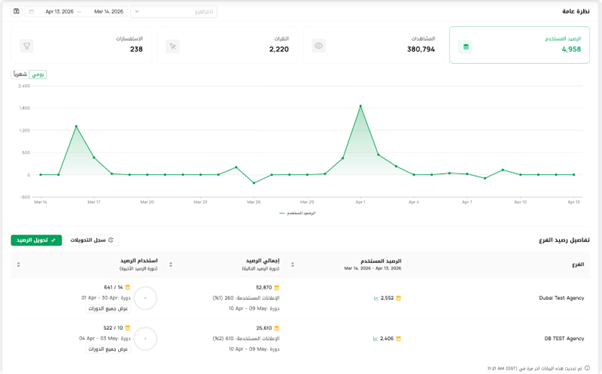Viewport: 602px width, 374px height.
Task: Click the coin icon beside 52,870
Action: 277,288
